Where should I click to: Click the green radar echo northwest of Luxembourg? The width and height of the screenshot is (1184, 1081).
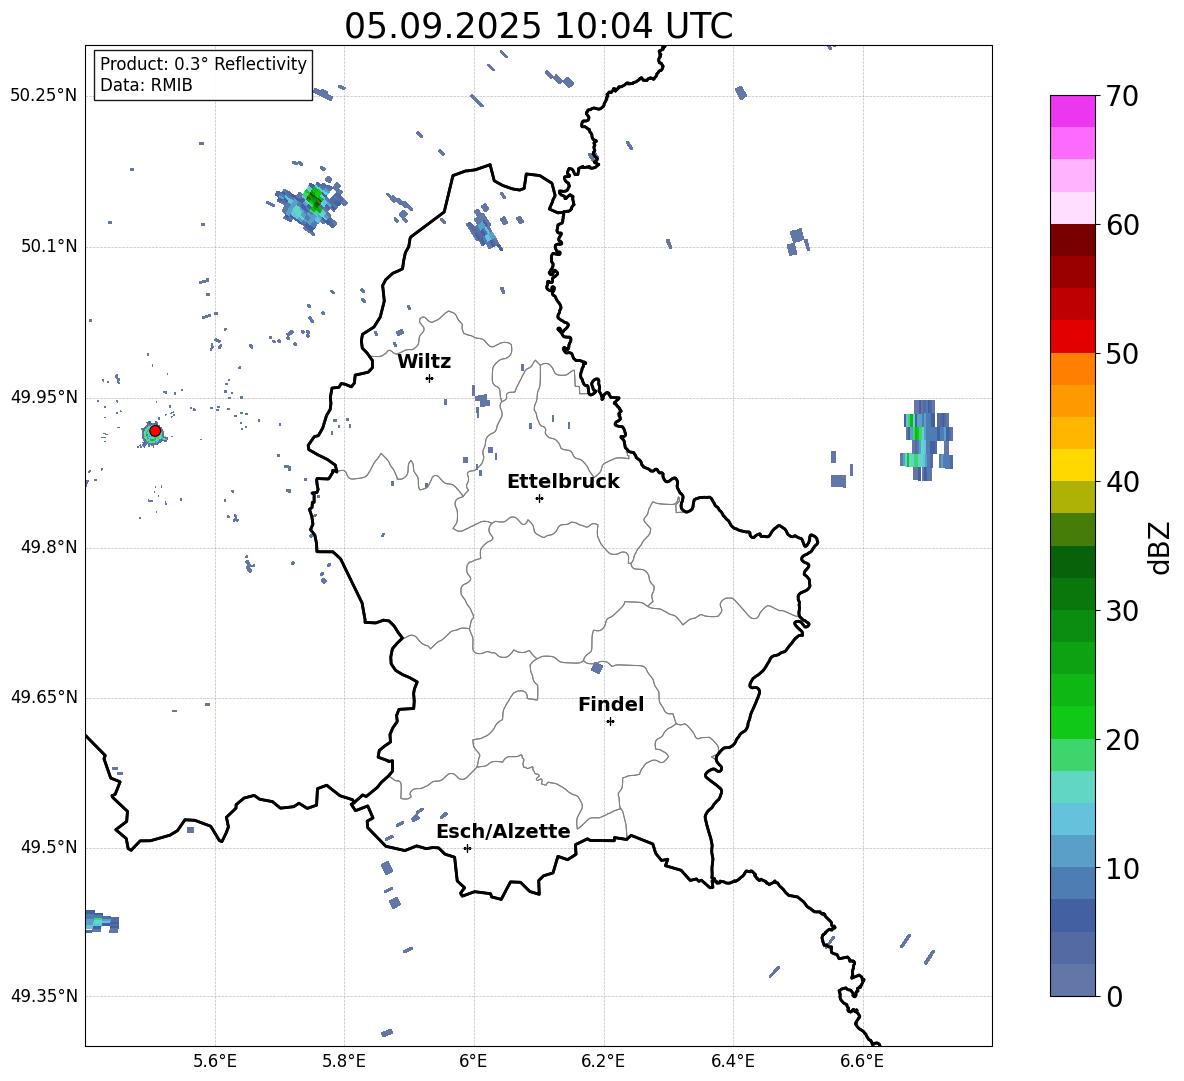[310, 205]
